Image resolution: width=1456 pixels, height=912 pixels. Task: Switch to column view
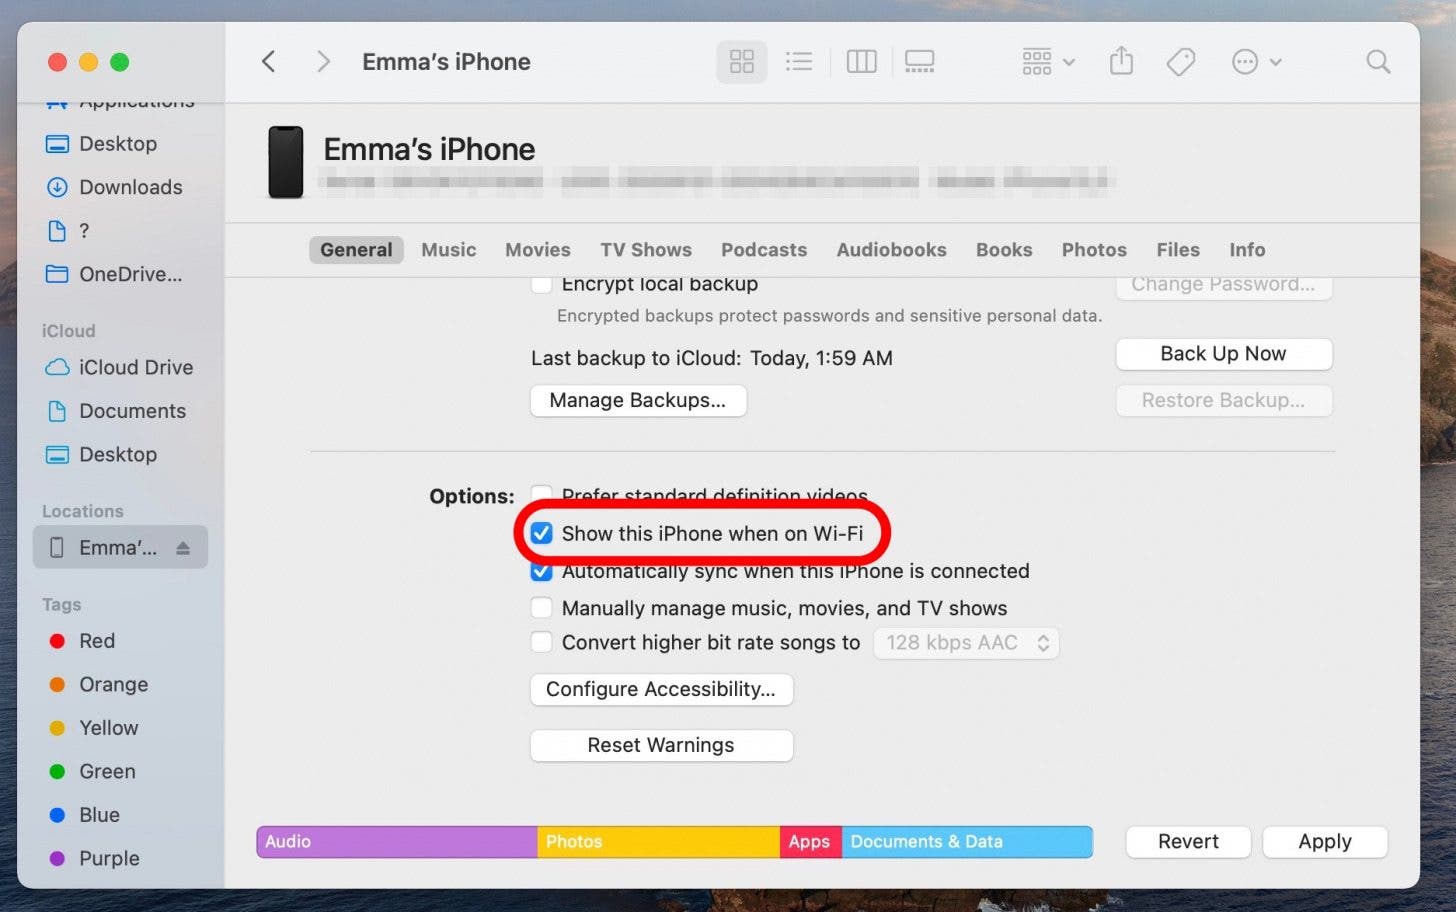(x=861, y=62)
